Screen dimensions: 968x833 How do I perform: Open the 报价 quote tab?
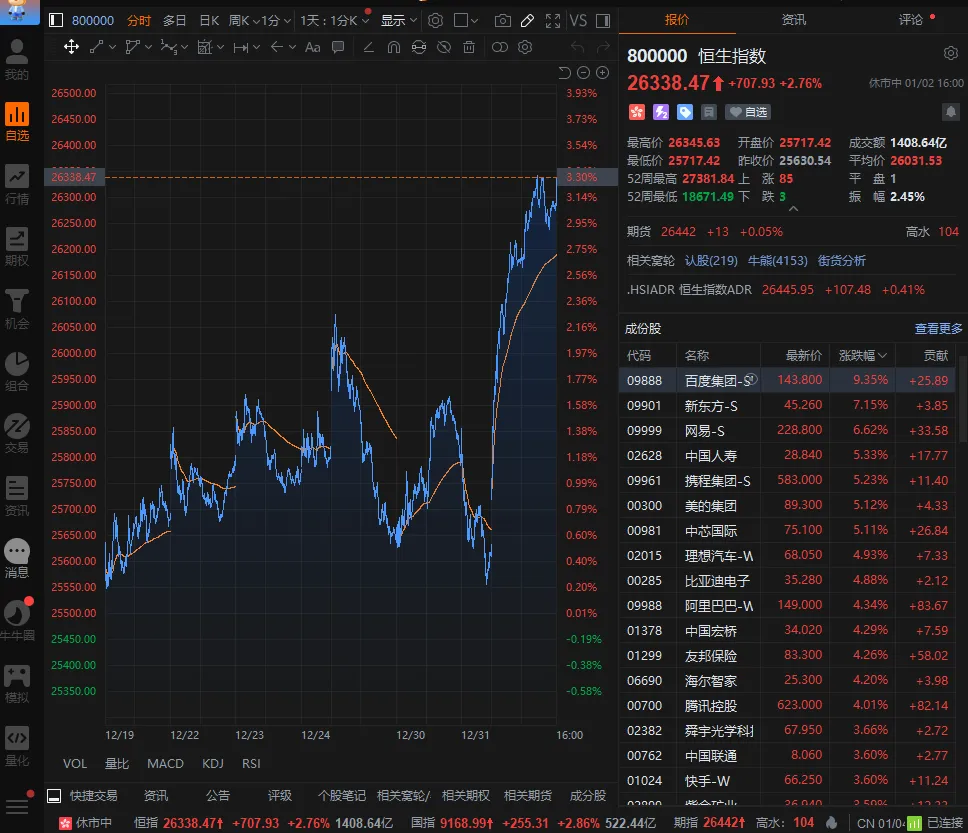tap(677, 20)
